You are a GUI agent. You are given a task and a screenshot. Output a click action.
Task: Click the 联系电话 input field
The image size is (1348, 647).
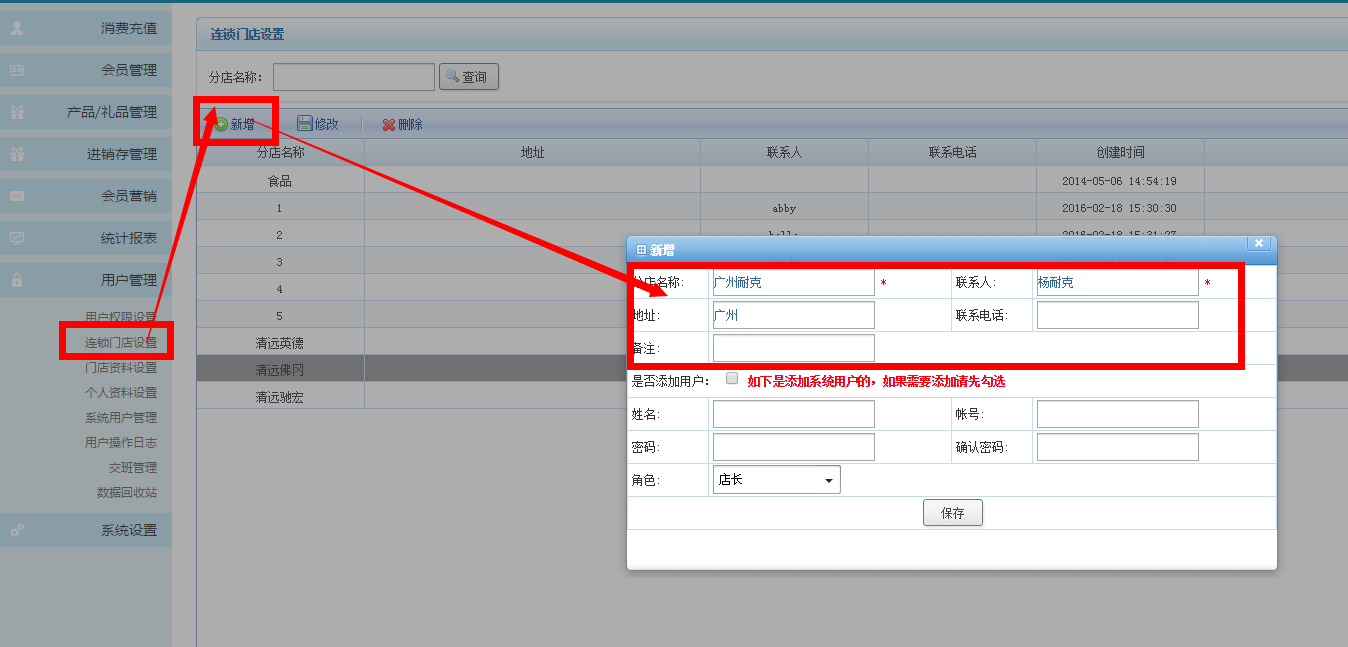(x=1117, y=315)
